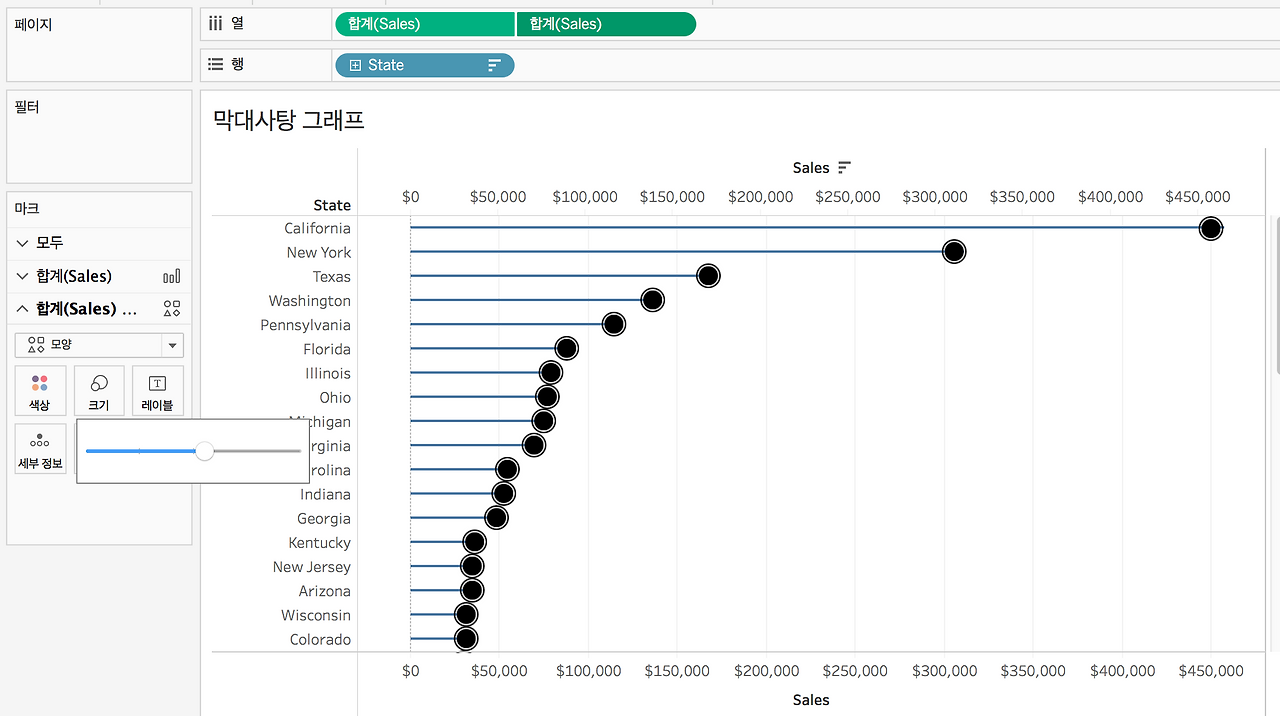The height and width of the screenshot is (716, 1280).
Task: Click the sort icon beside Sales axis title
Action: click(x=845, y=167)
